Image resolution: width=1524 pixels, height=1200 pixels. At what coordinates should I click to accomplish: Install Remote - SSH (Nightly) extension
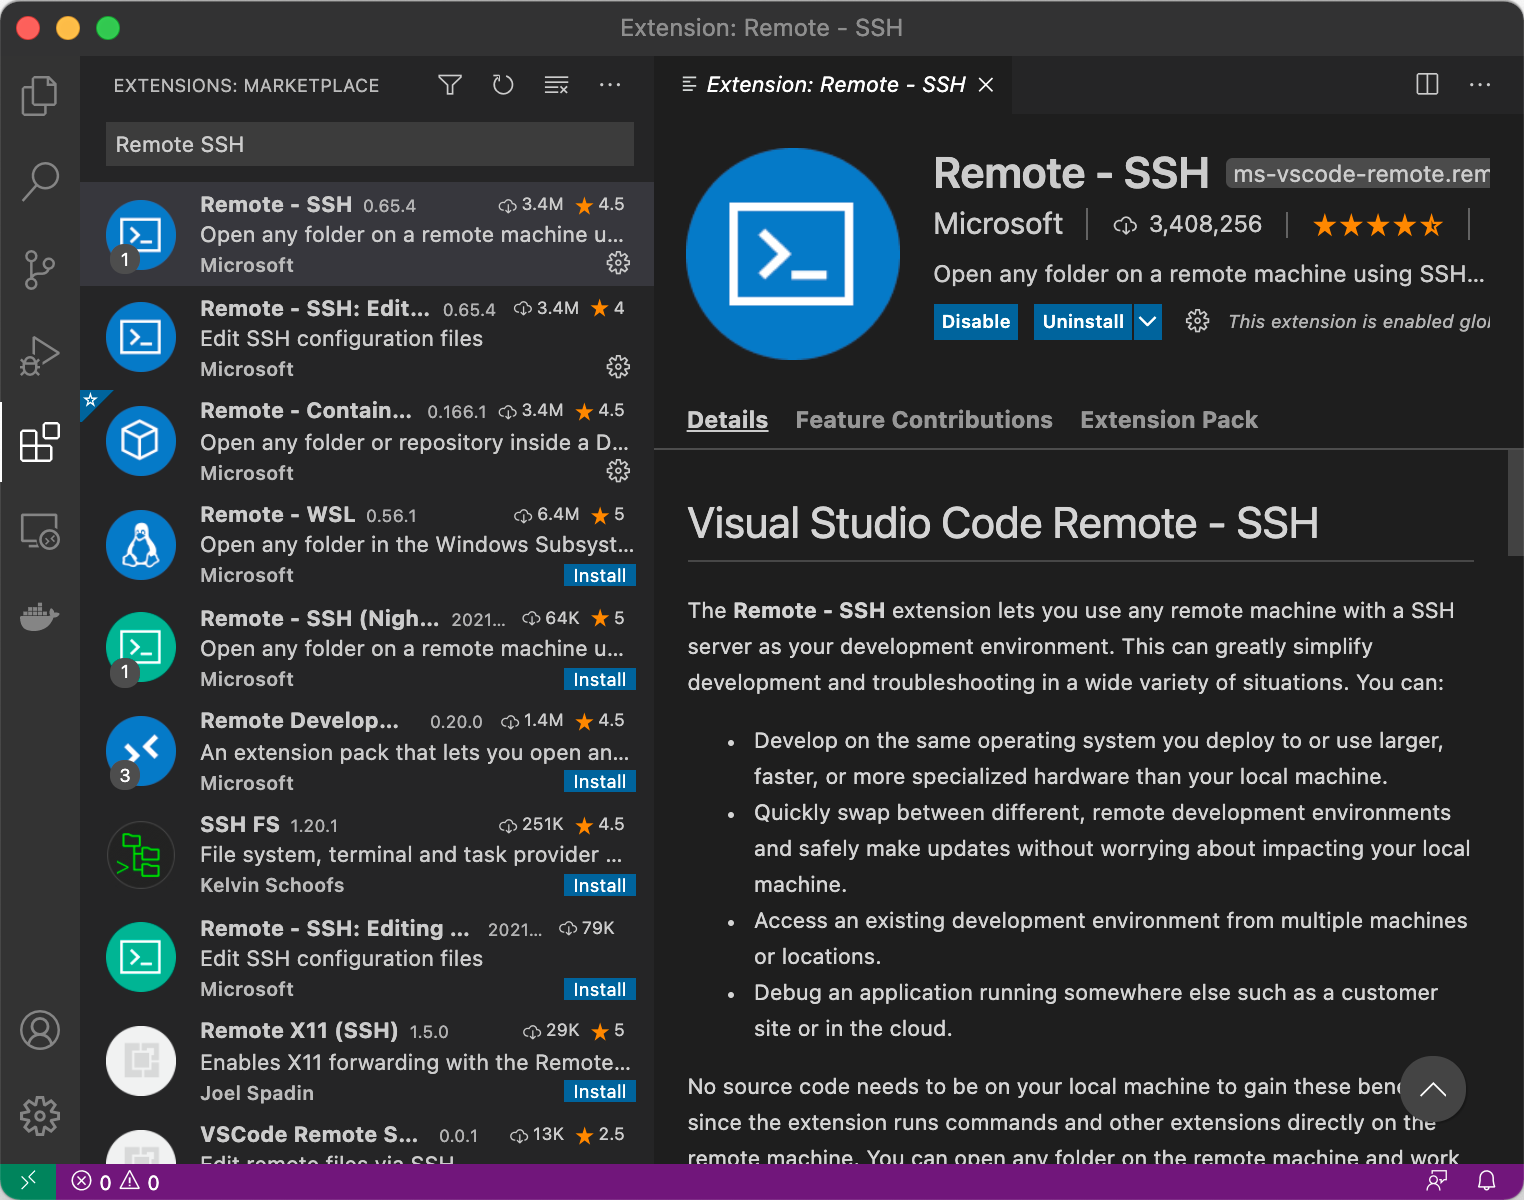(600, 680)
